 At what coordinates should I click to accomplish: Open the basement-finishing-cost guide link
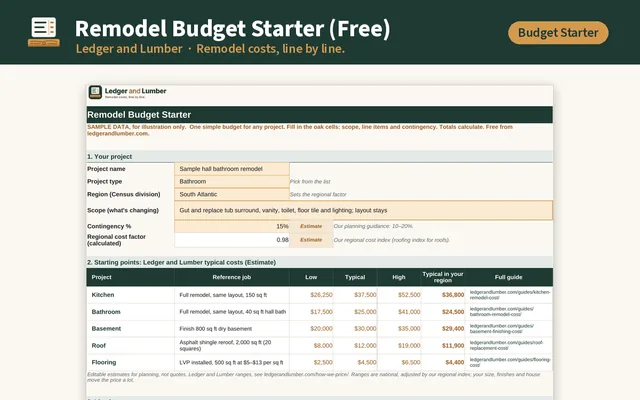coord(502,329)
